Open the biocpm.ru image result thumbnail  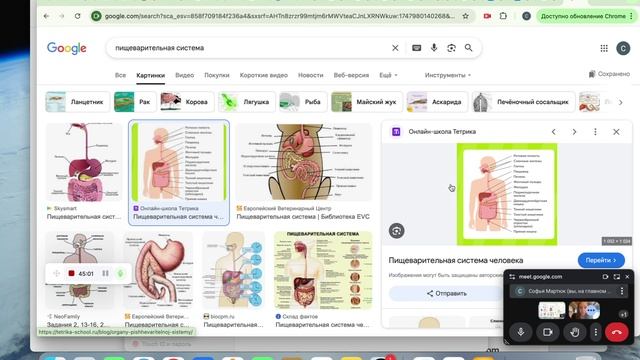click(x=233, y=270)
